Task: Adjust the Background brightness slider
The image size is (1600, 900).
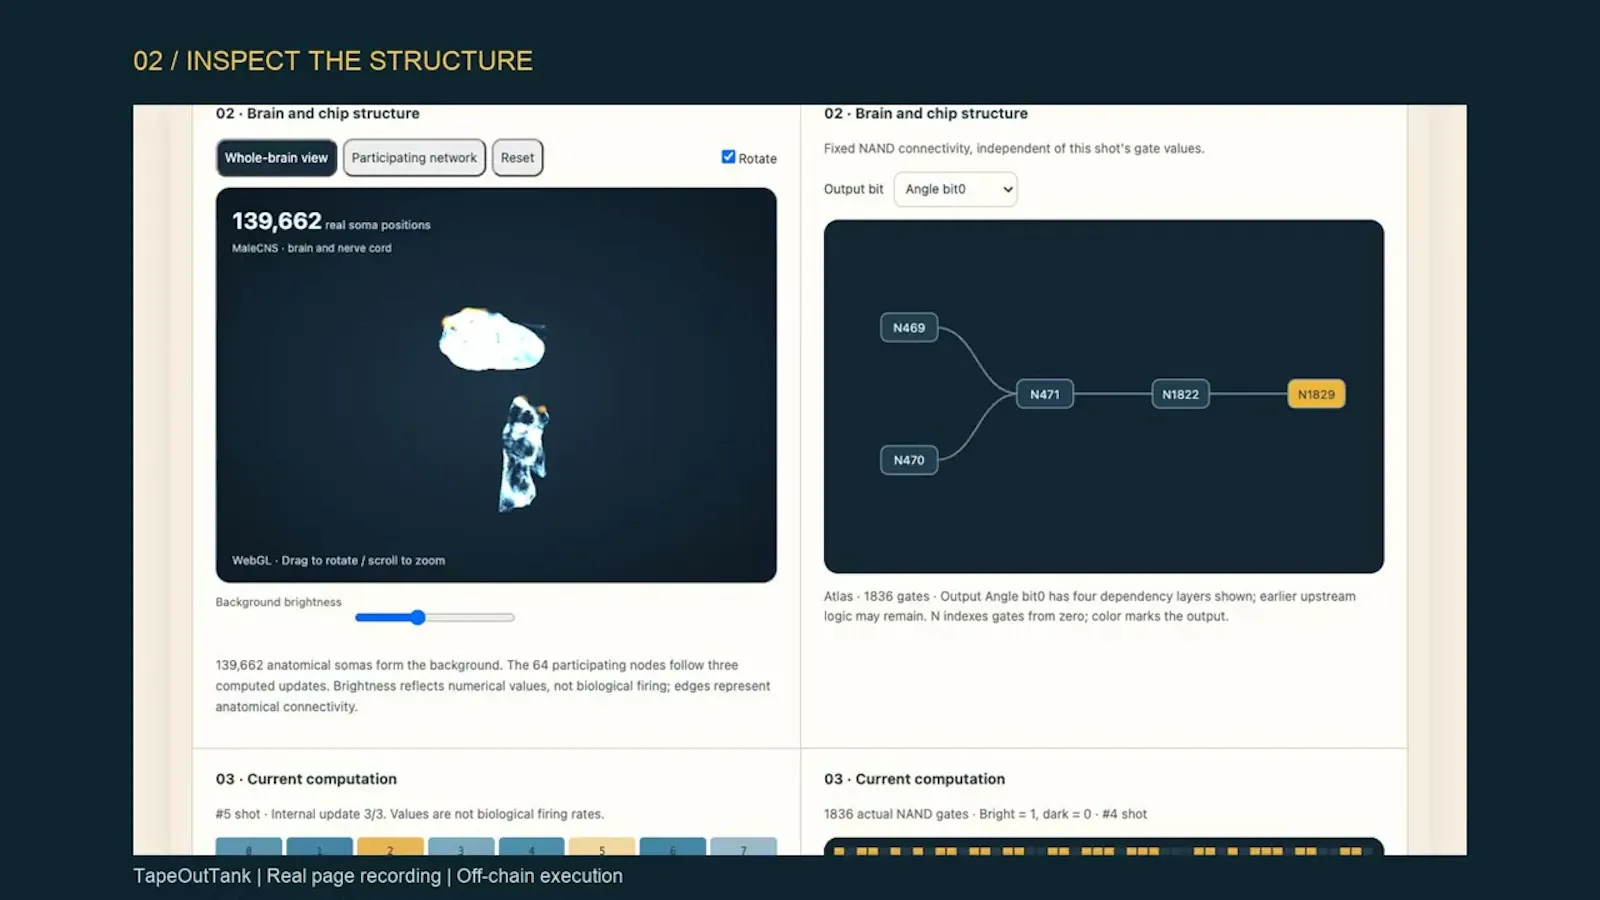Action: click(x=435, y=618)
